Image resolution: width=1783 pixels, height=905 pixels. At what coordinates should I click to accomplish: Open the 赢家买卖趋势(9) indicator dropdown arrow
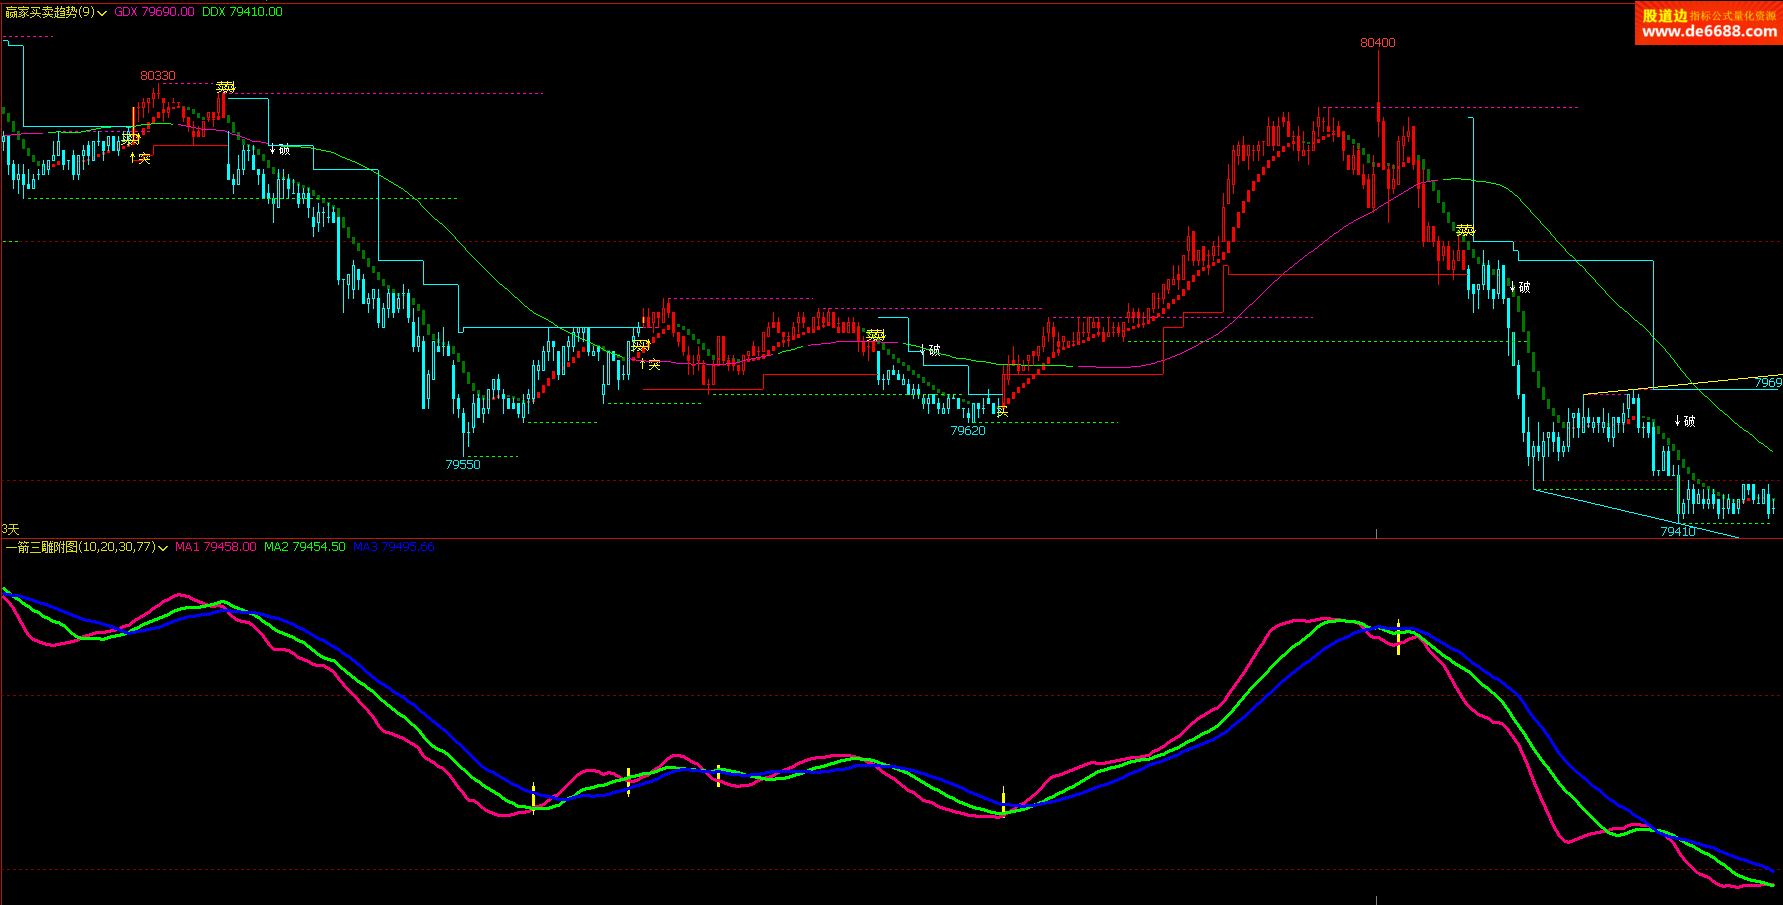102,13
